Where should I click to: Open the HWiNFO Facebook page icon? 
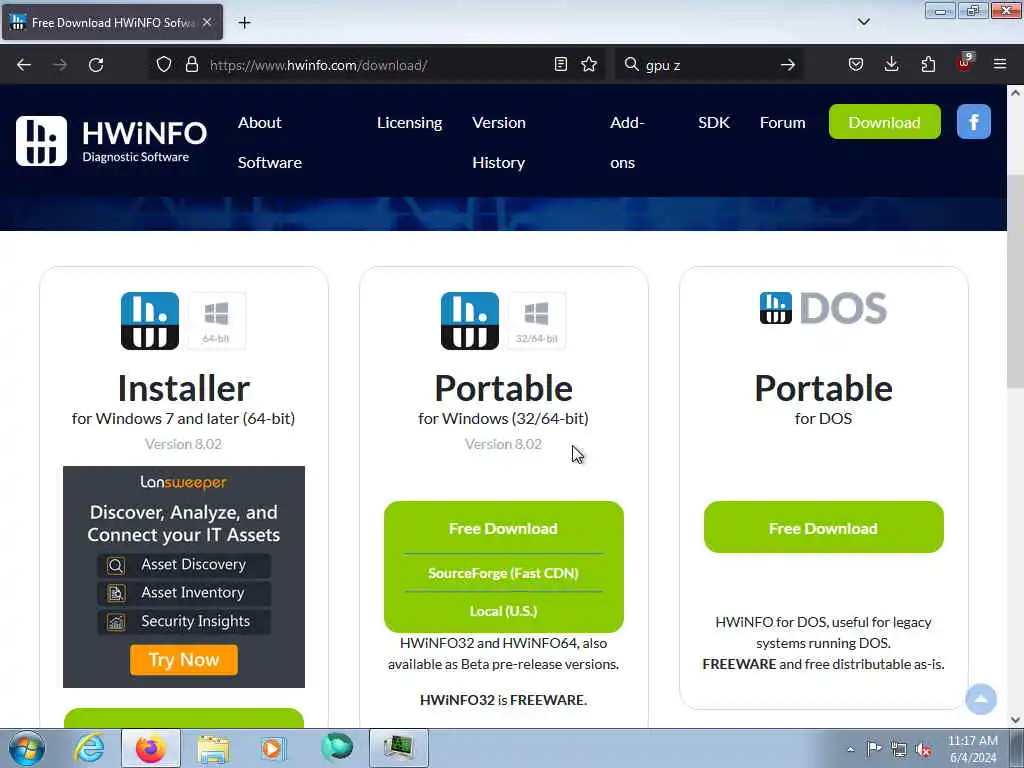click(974, 122)
